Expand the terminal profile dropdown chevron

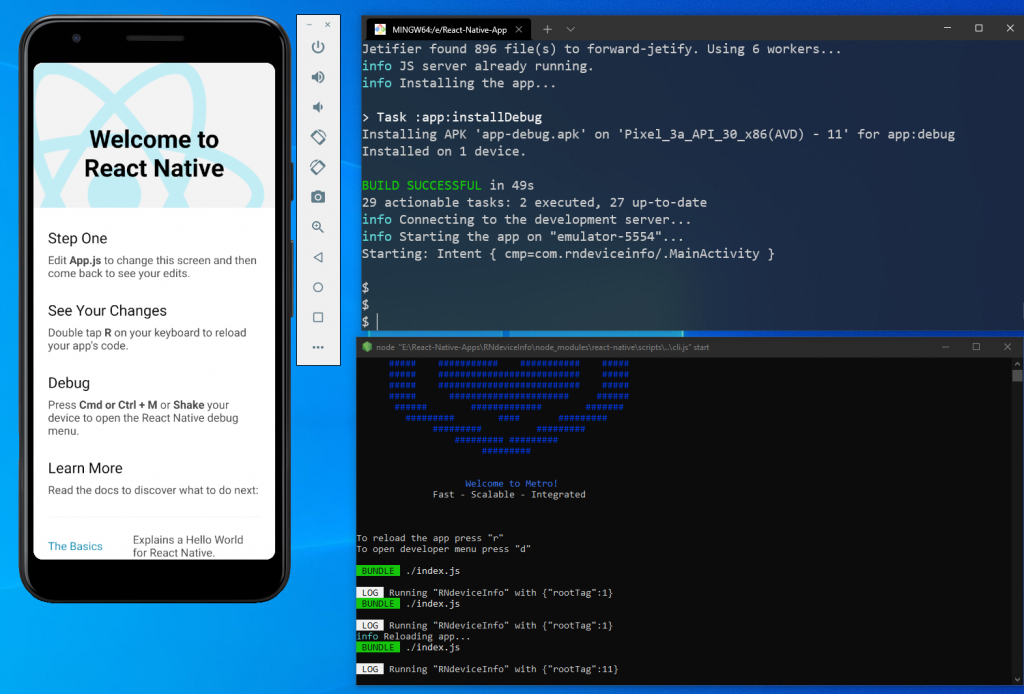click(570, 29)
